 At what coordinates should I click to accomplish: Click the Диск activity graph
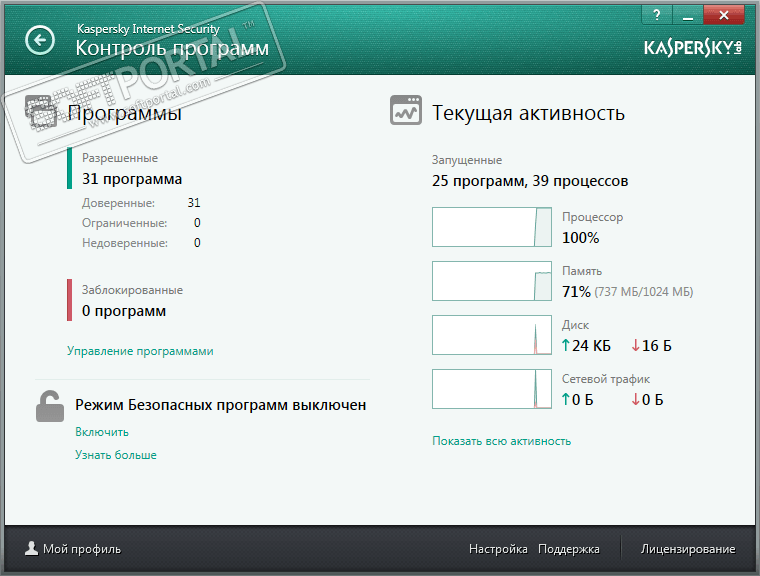pos(492,335)
